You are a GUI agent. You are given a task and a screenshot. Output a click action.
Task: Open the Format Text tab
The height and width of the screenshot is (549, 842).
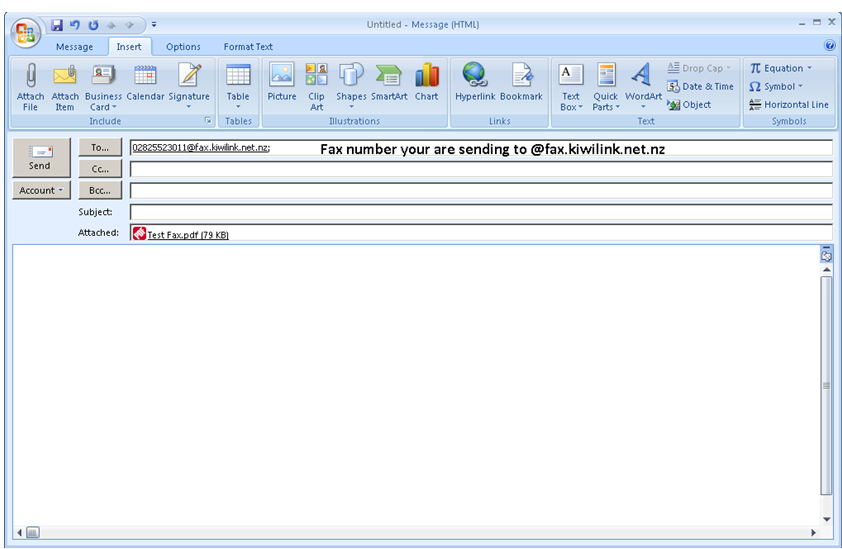coord(248,47)
